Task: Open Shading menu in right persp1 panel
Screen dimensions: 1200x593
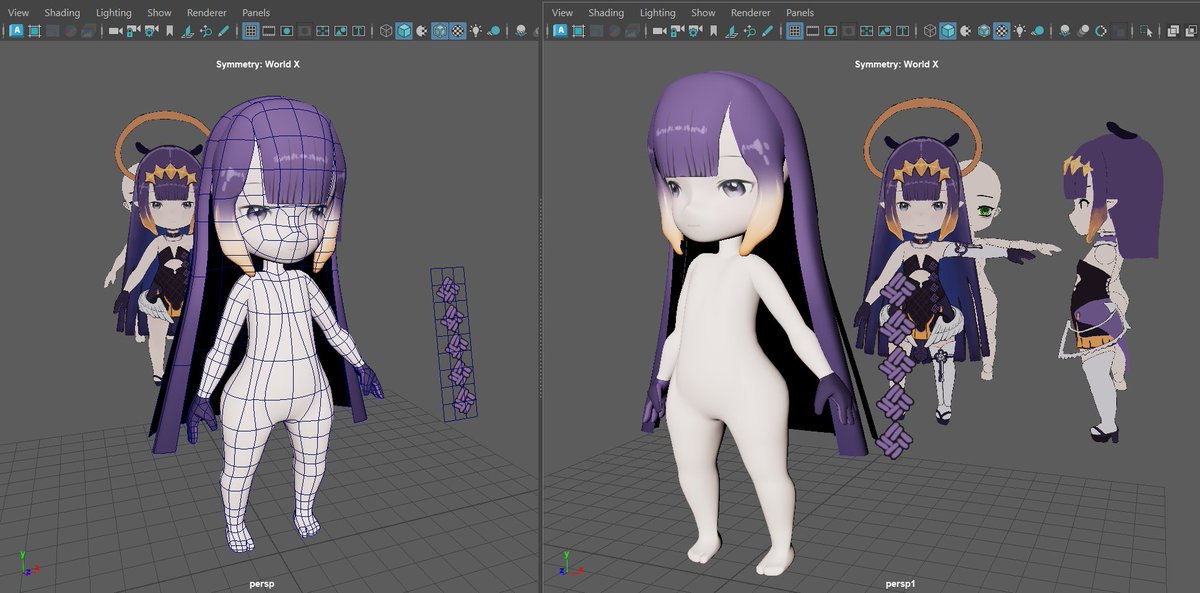Action: pos(606,12)
